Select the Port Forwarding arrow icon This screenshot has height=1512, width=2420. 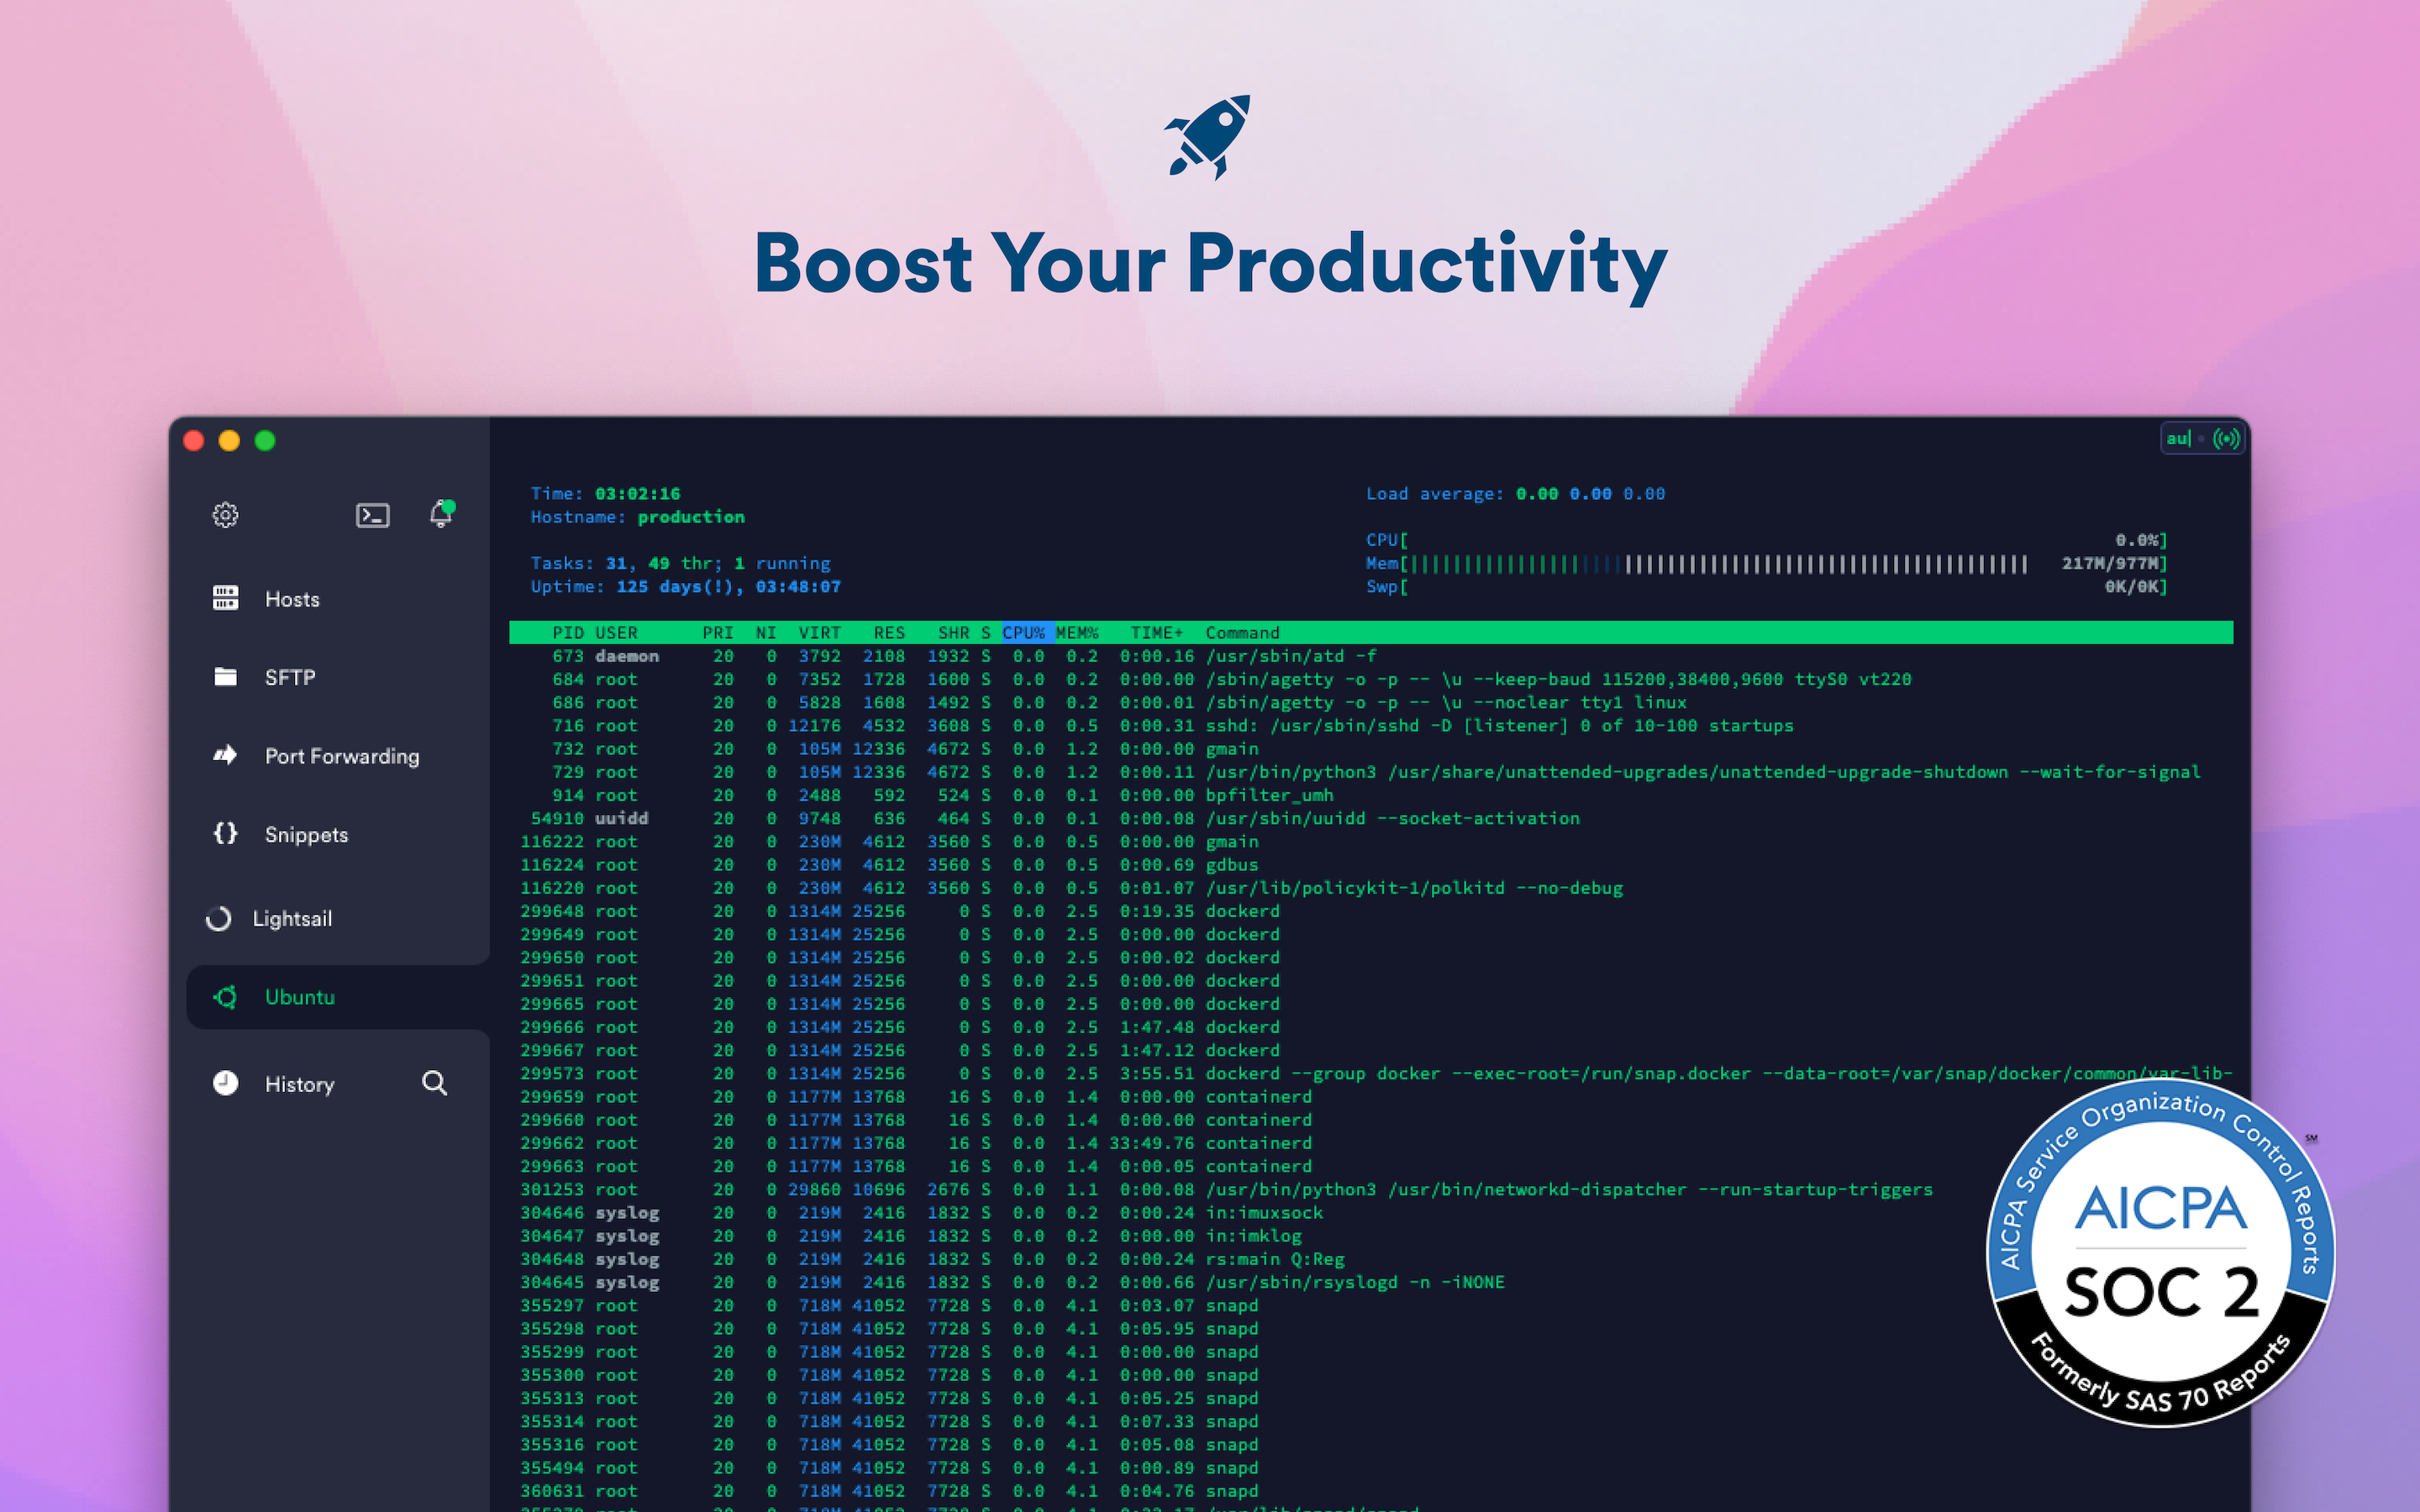(225, 756)
